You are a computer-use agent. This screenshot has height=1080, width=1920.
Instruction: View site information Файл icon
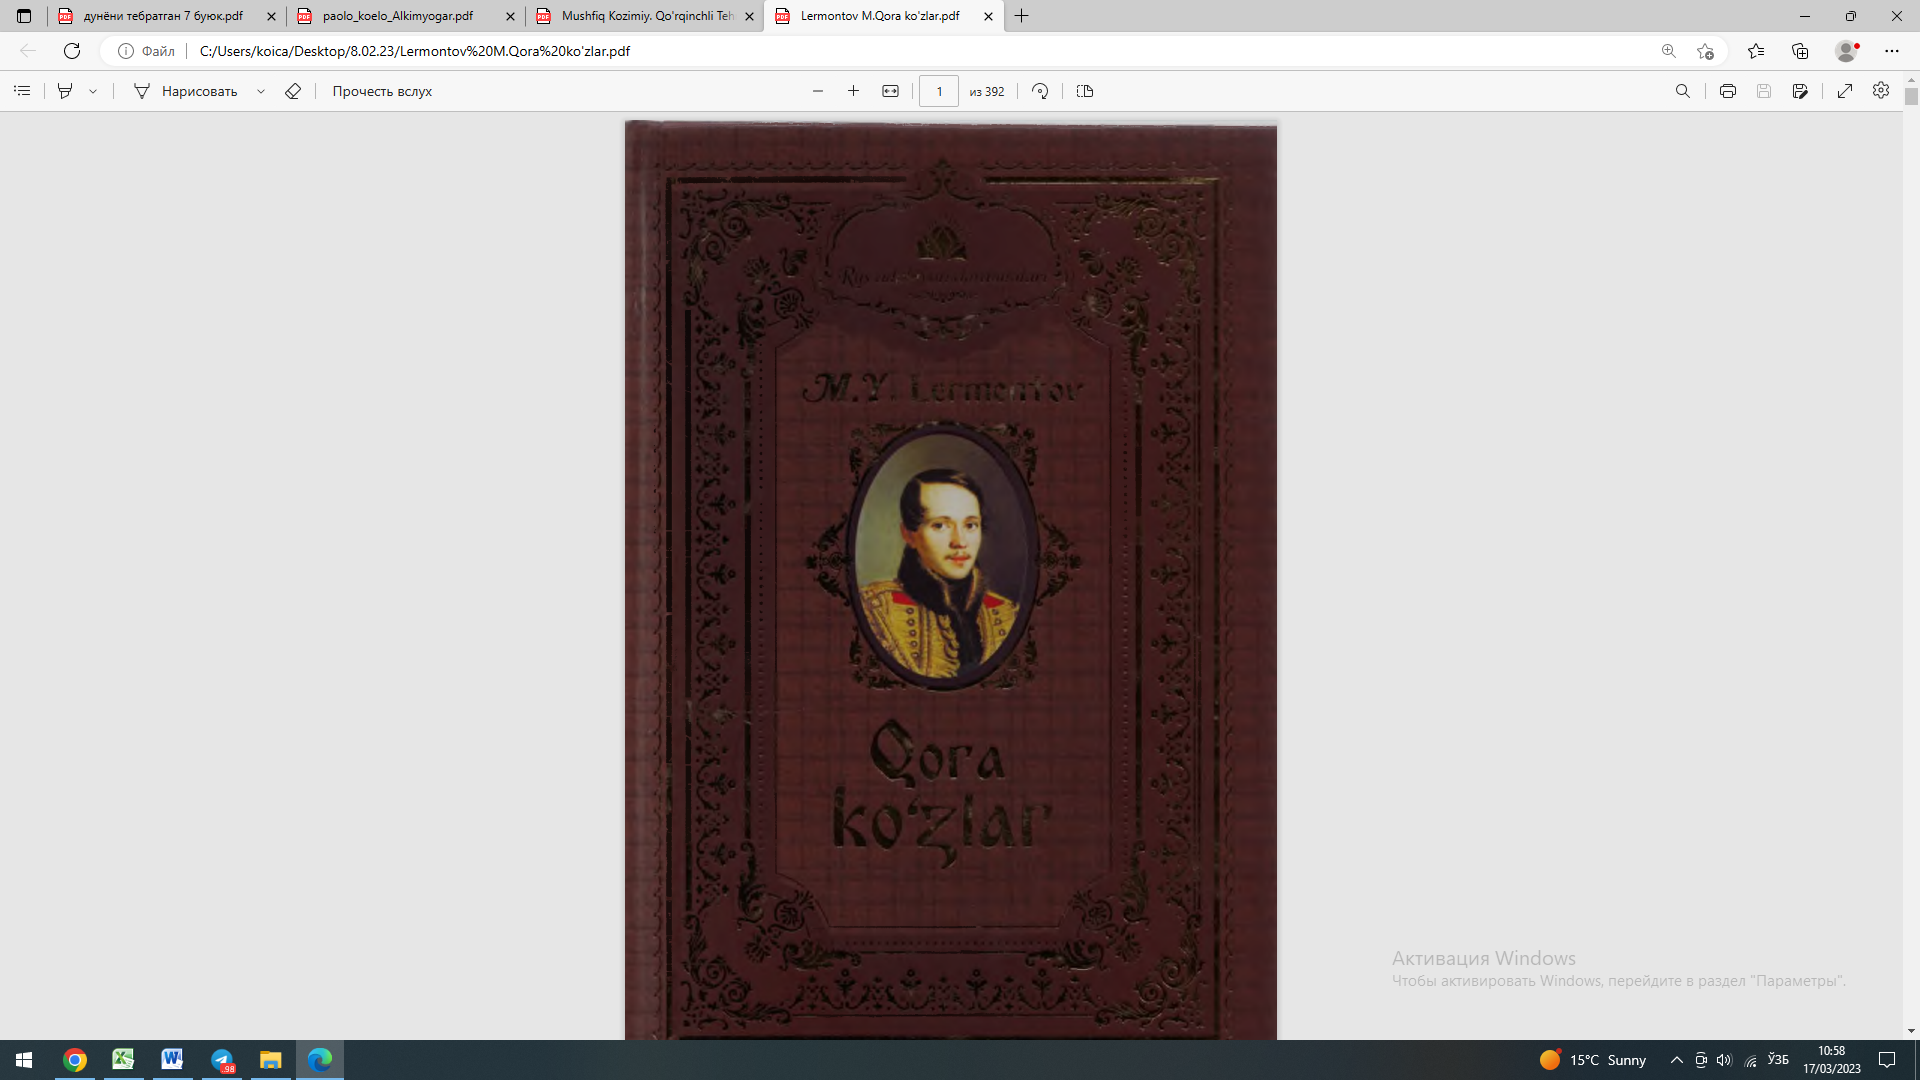click(x=146, y=51)
